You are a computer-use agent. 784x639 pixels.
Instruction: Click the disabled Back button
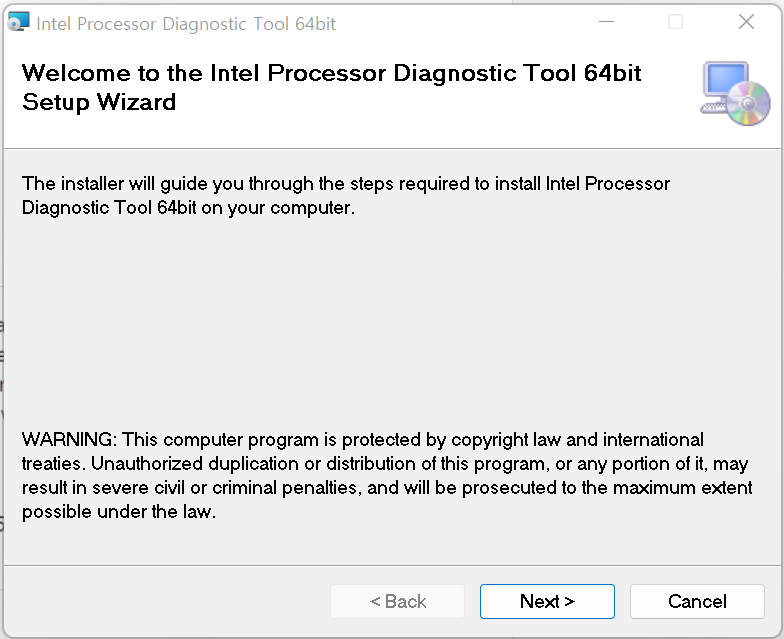pos(398,601)
